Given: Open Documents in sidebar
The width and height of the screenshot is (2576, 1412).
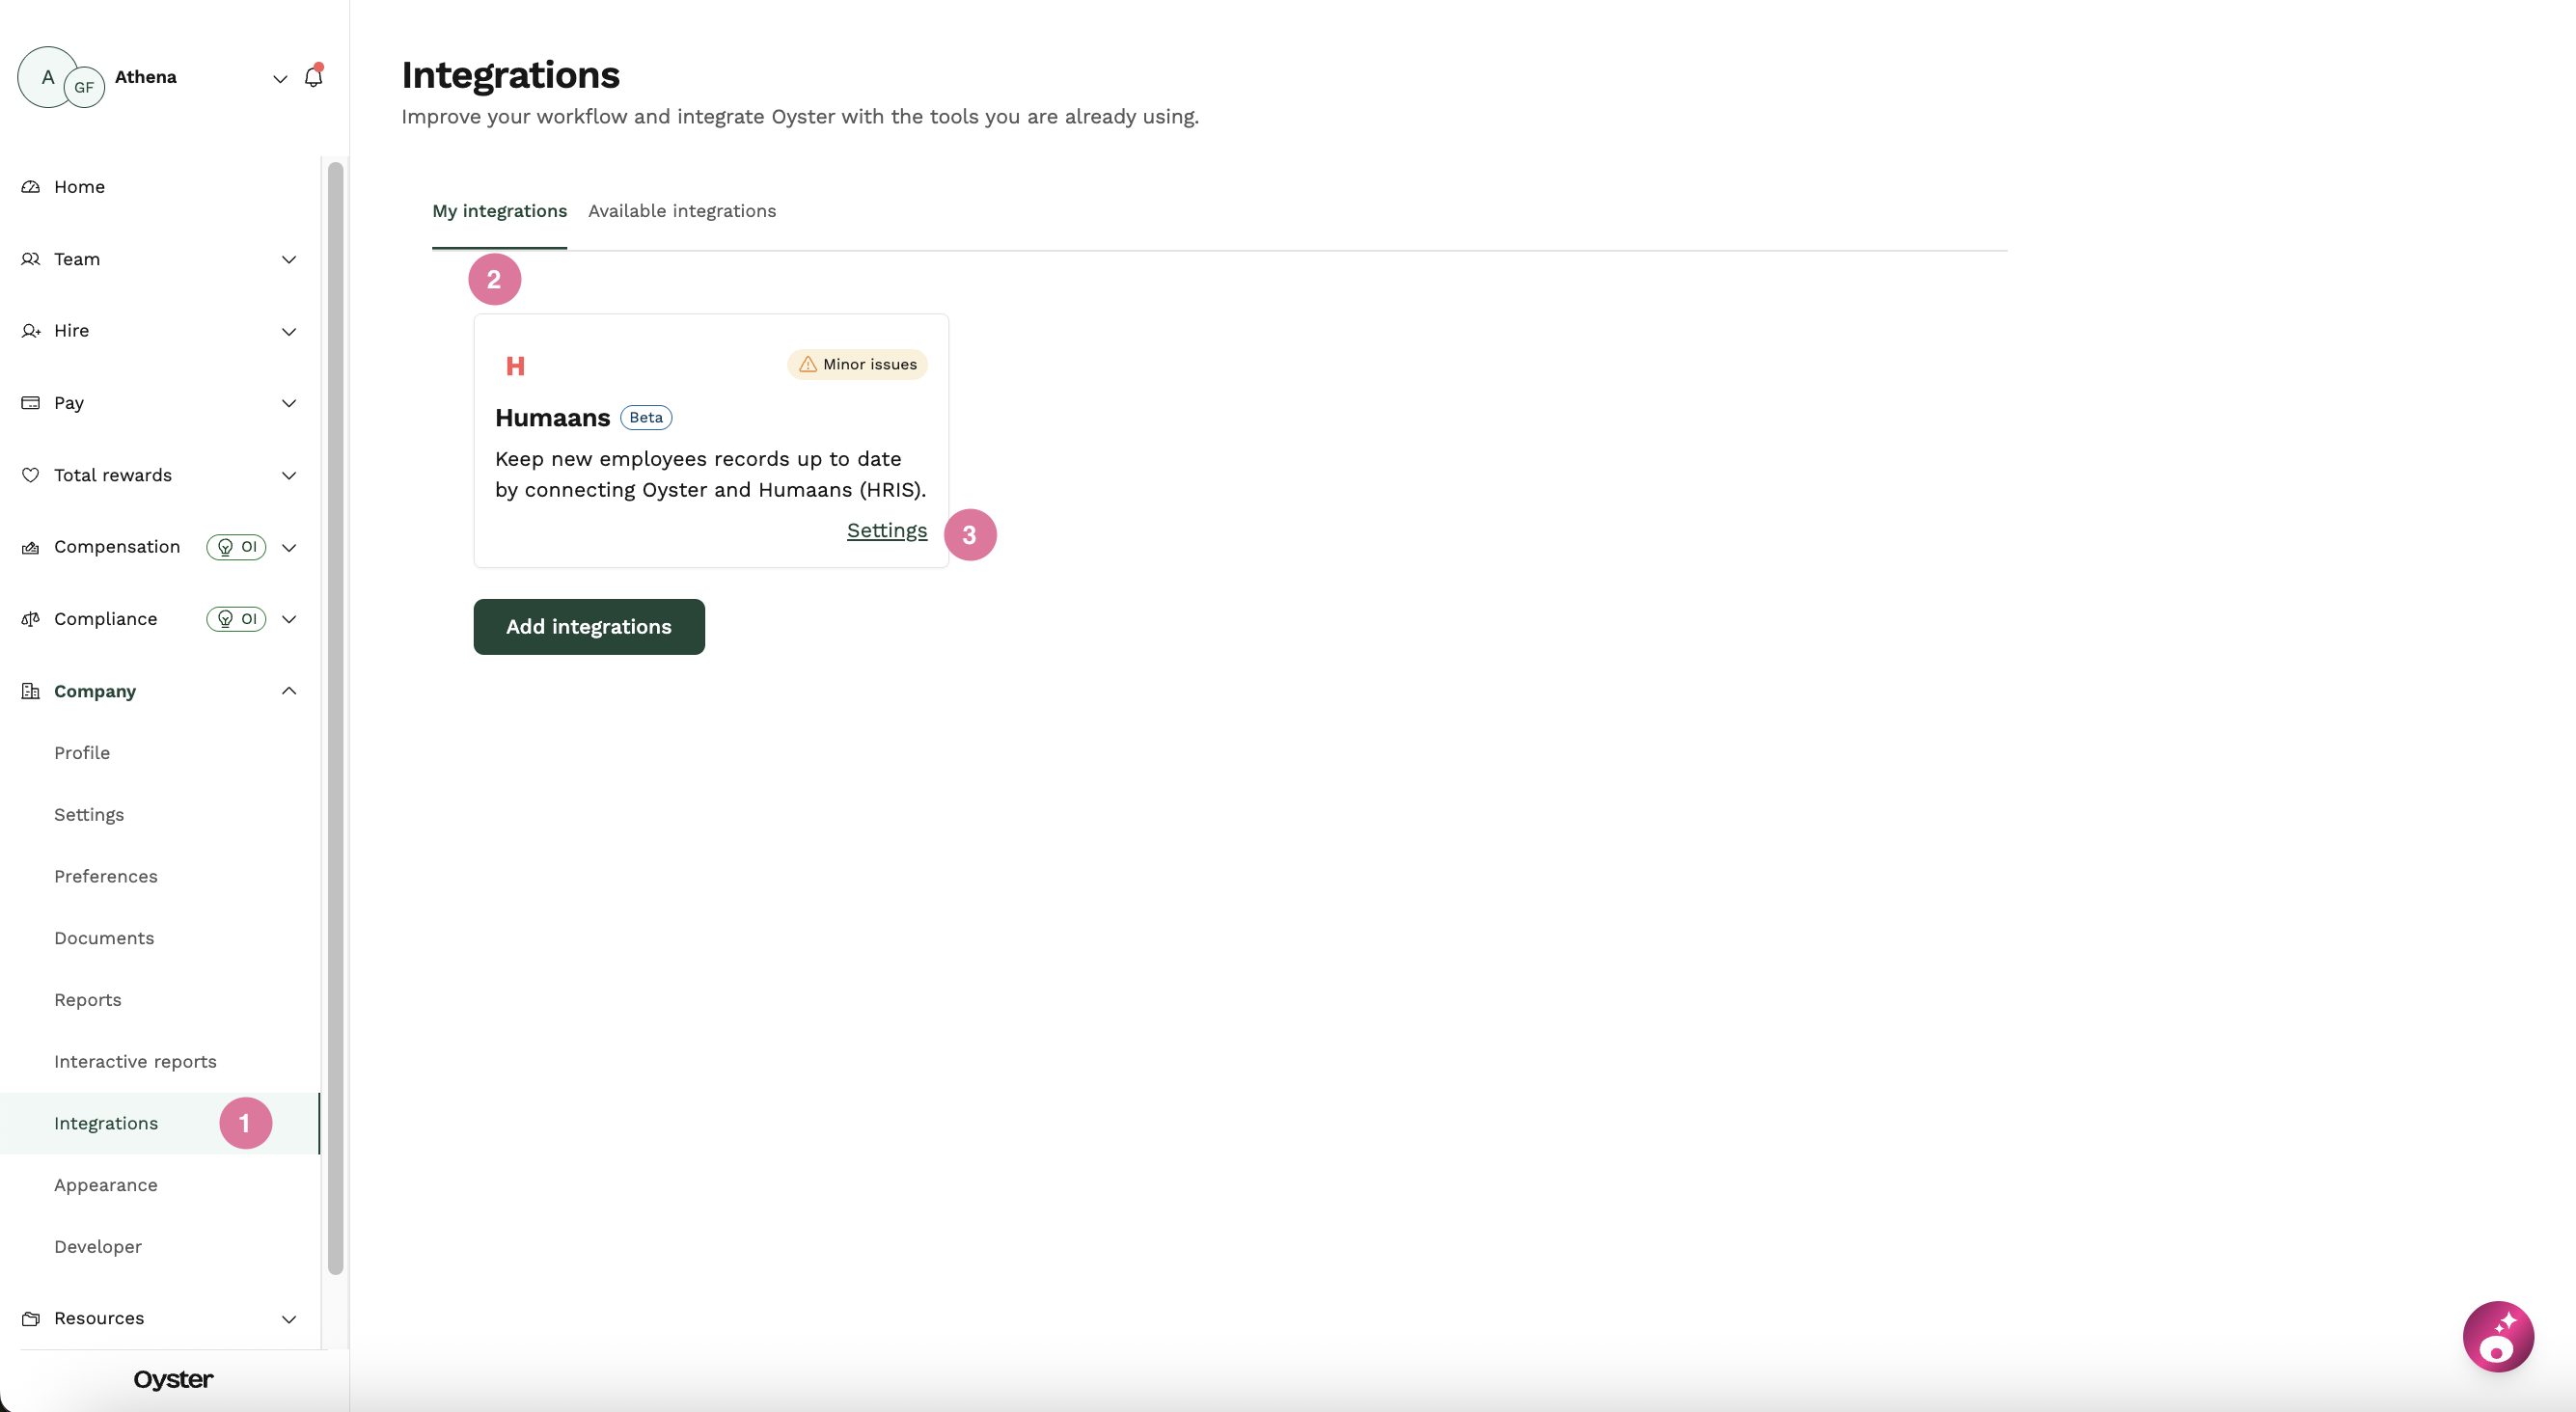Looking at the screenshot, I should (104, 938).
